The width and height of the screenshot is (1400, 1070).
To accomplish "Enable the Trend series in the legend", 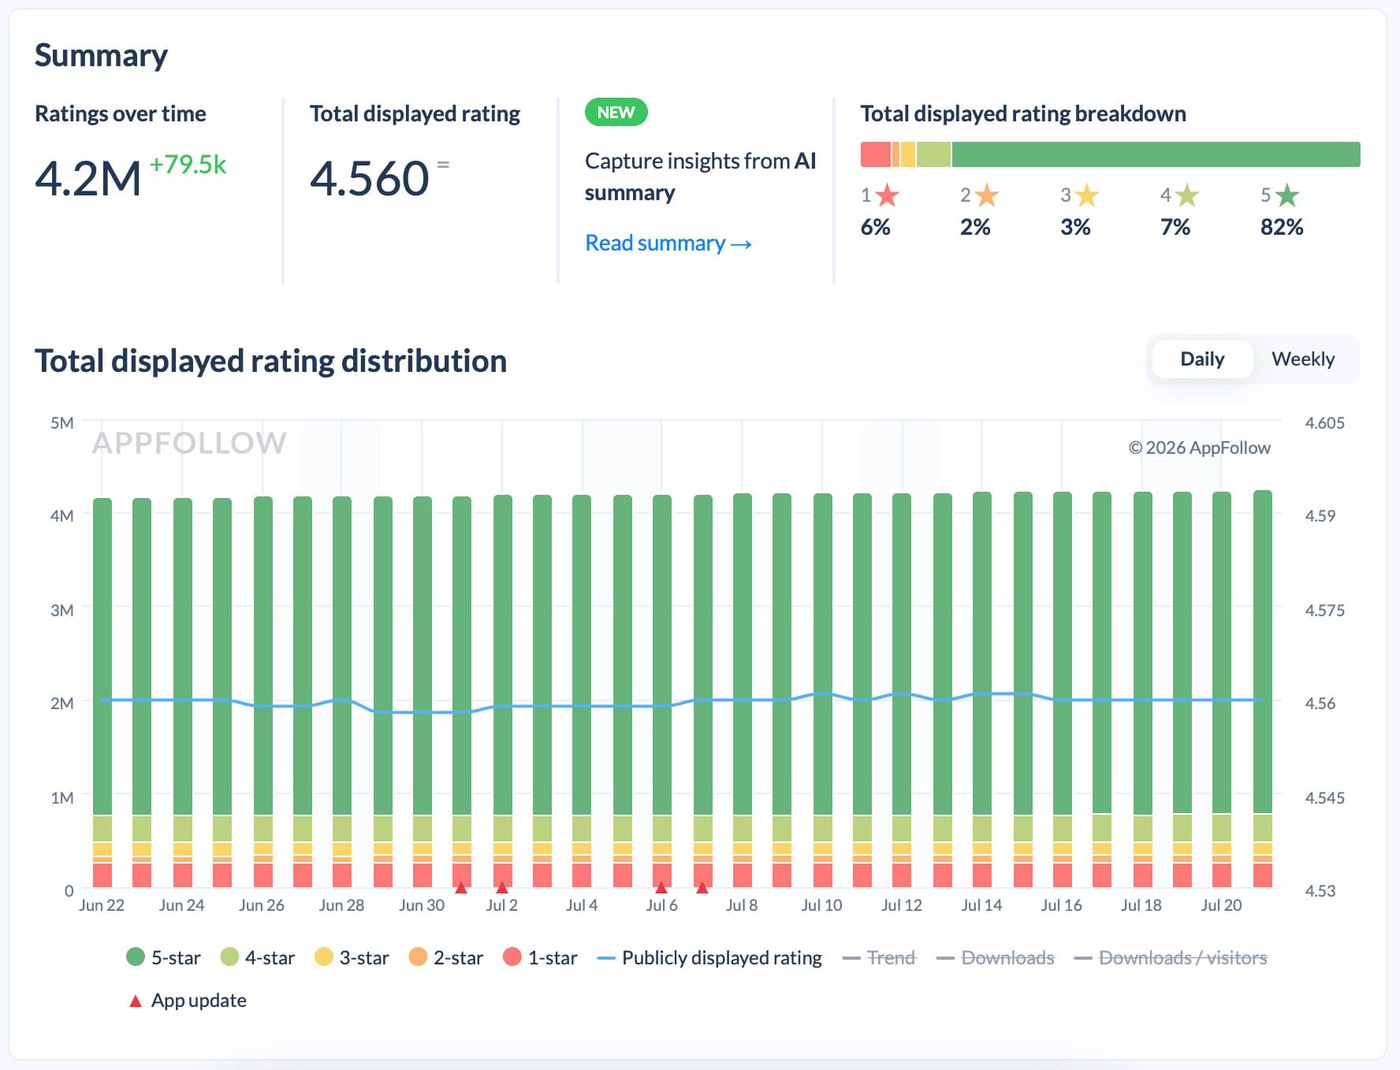I will tap(879, 958).
